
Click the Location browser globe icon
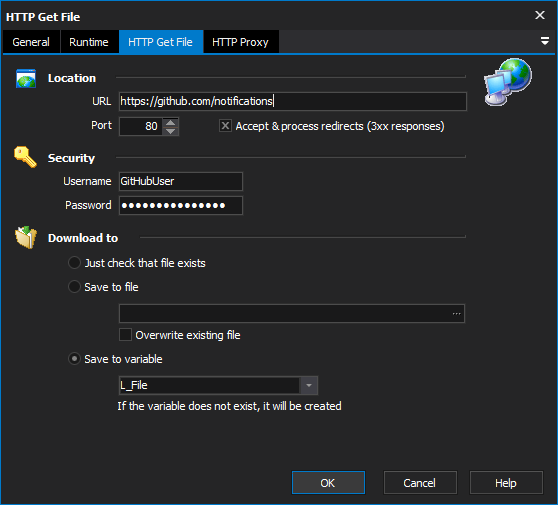(26, 78)
